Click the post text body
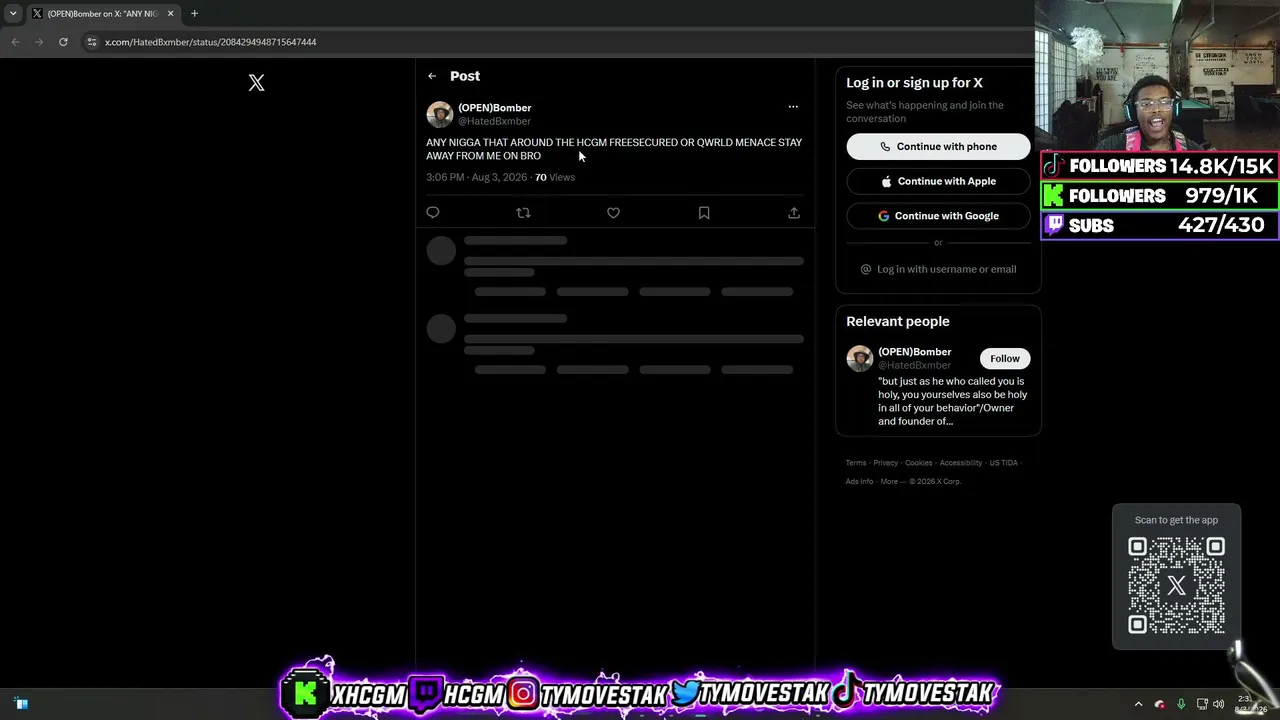This screenshot has height=720, width=1280. [614, 149]
